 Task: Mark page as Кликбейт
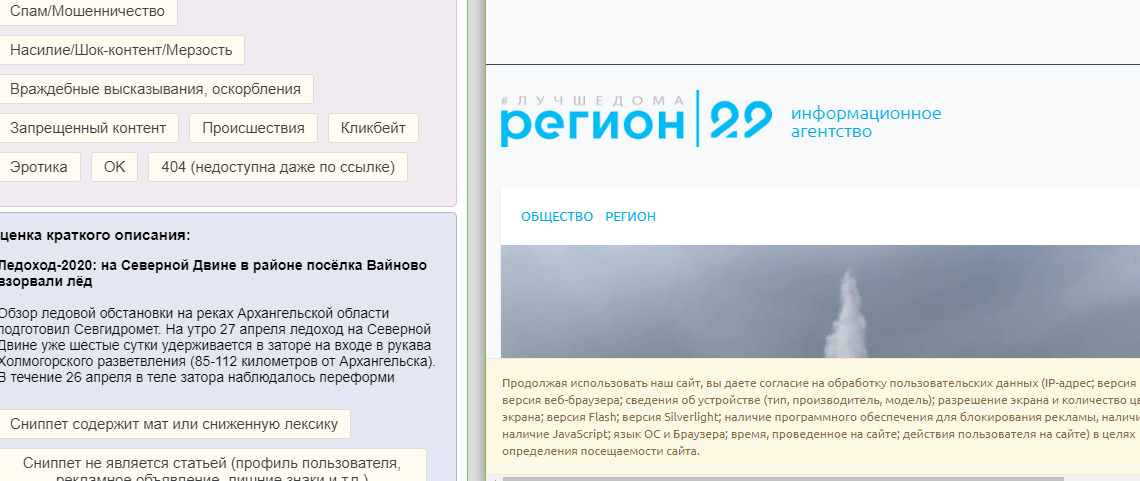coord(373,128)
